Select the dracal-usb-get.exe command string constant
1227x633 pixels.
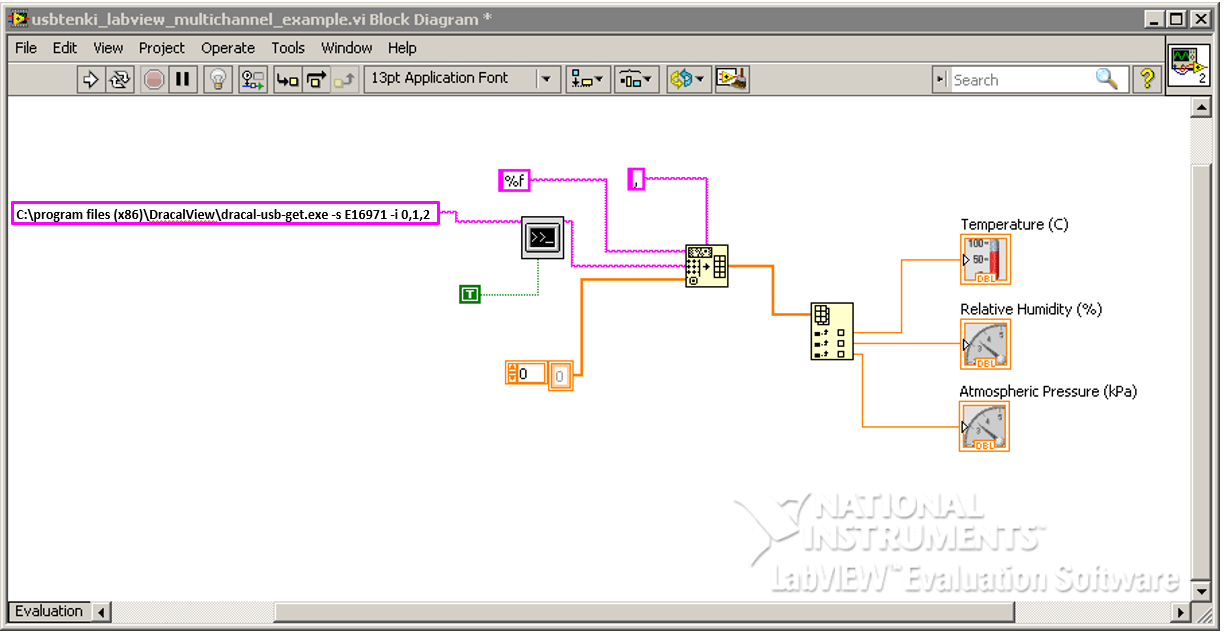coord(225,214)
